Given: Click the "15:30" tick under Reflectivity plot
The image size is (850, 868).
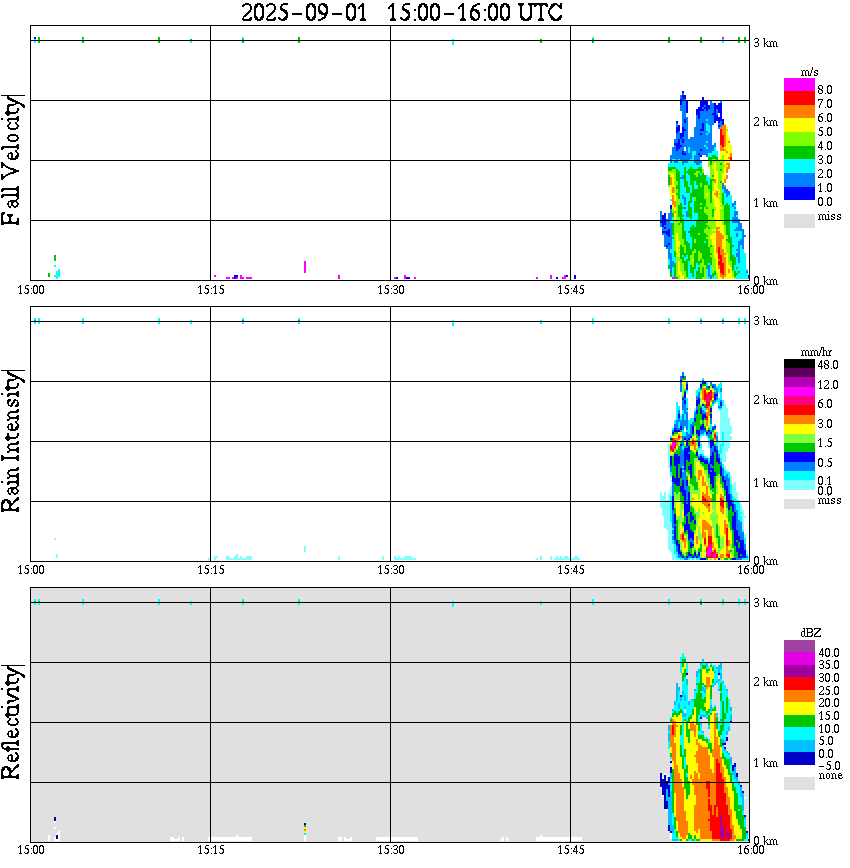Looking at the screenshot, I should click(x=391, y=850).
